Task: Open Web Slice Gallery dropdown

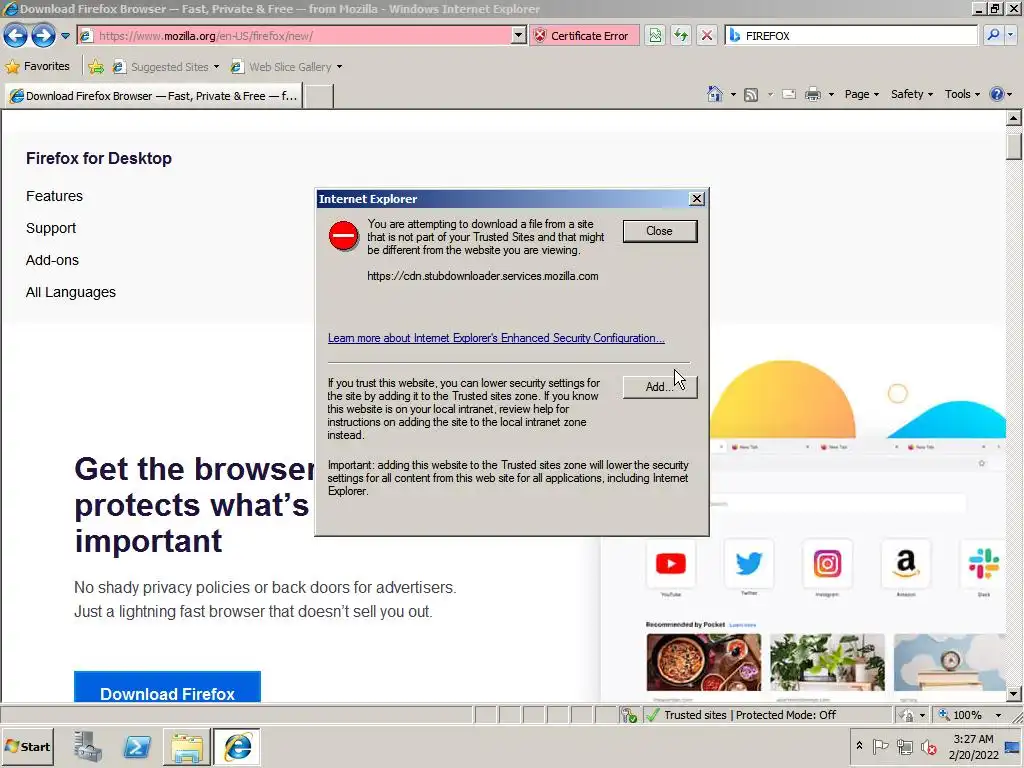Action: tap(285, 67)
